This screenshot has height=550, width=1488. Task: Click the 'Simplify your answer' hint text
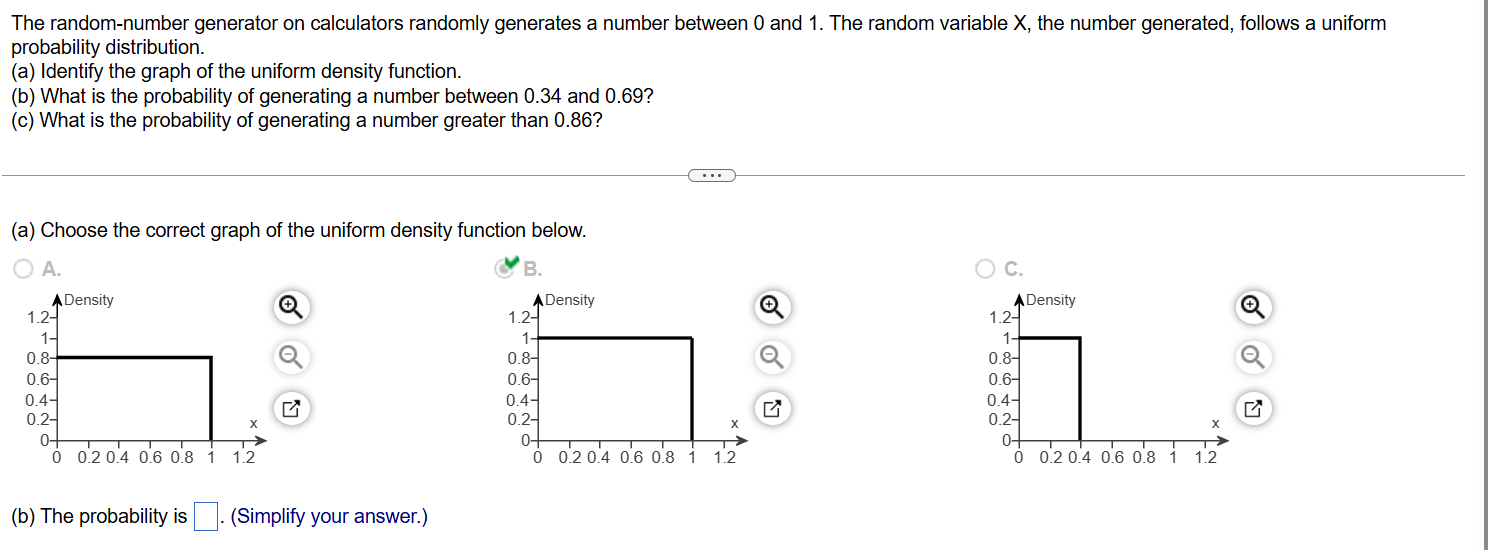[329, 517]
